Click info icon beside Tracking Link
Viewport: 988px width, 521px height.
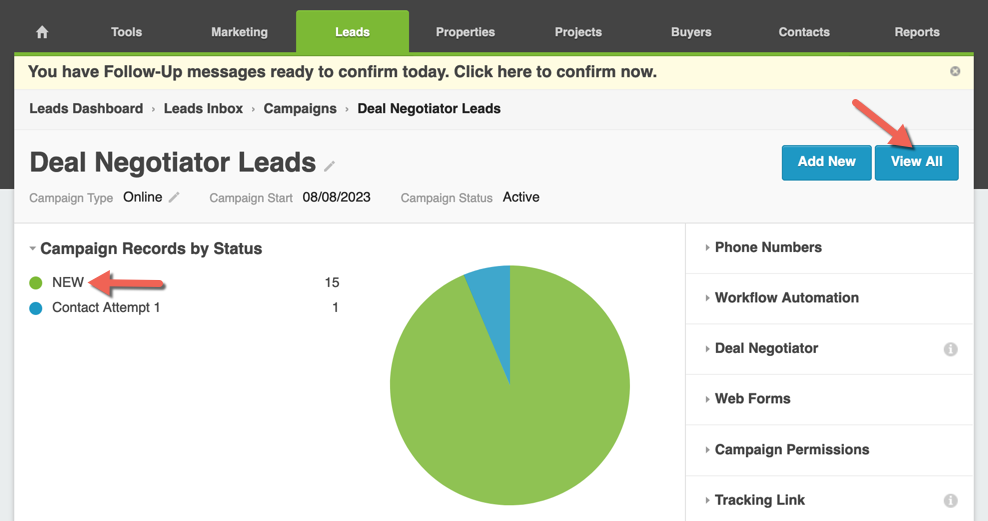tap(950, 500)
